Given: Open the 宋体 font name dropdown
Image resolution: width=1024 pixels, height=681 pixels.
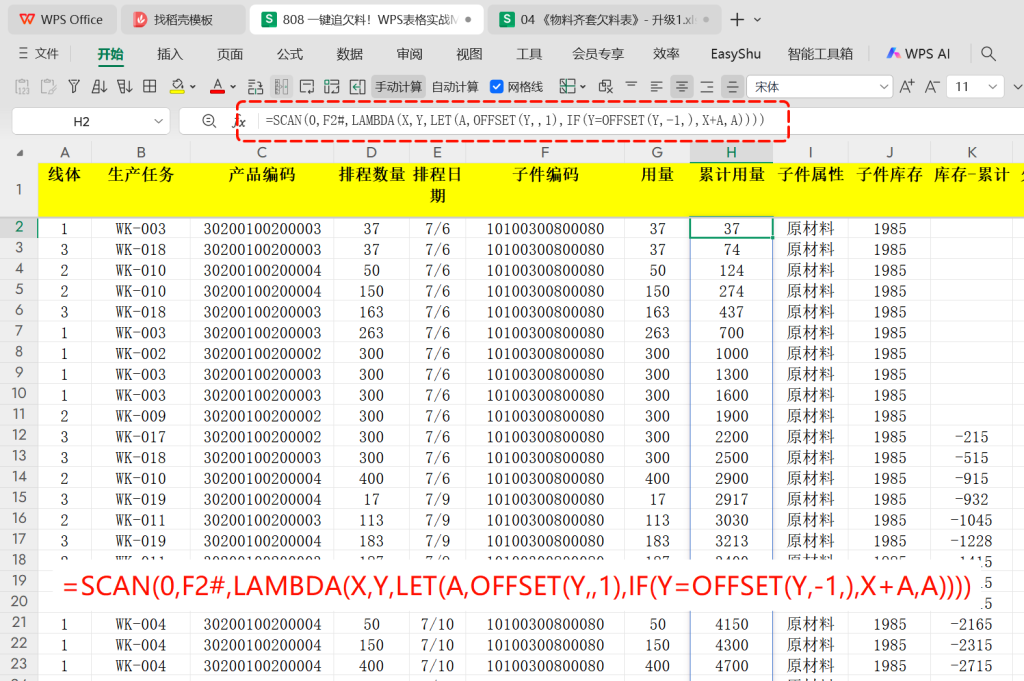Looking at the screenshot, I should pos(884,87).
